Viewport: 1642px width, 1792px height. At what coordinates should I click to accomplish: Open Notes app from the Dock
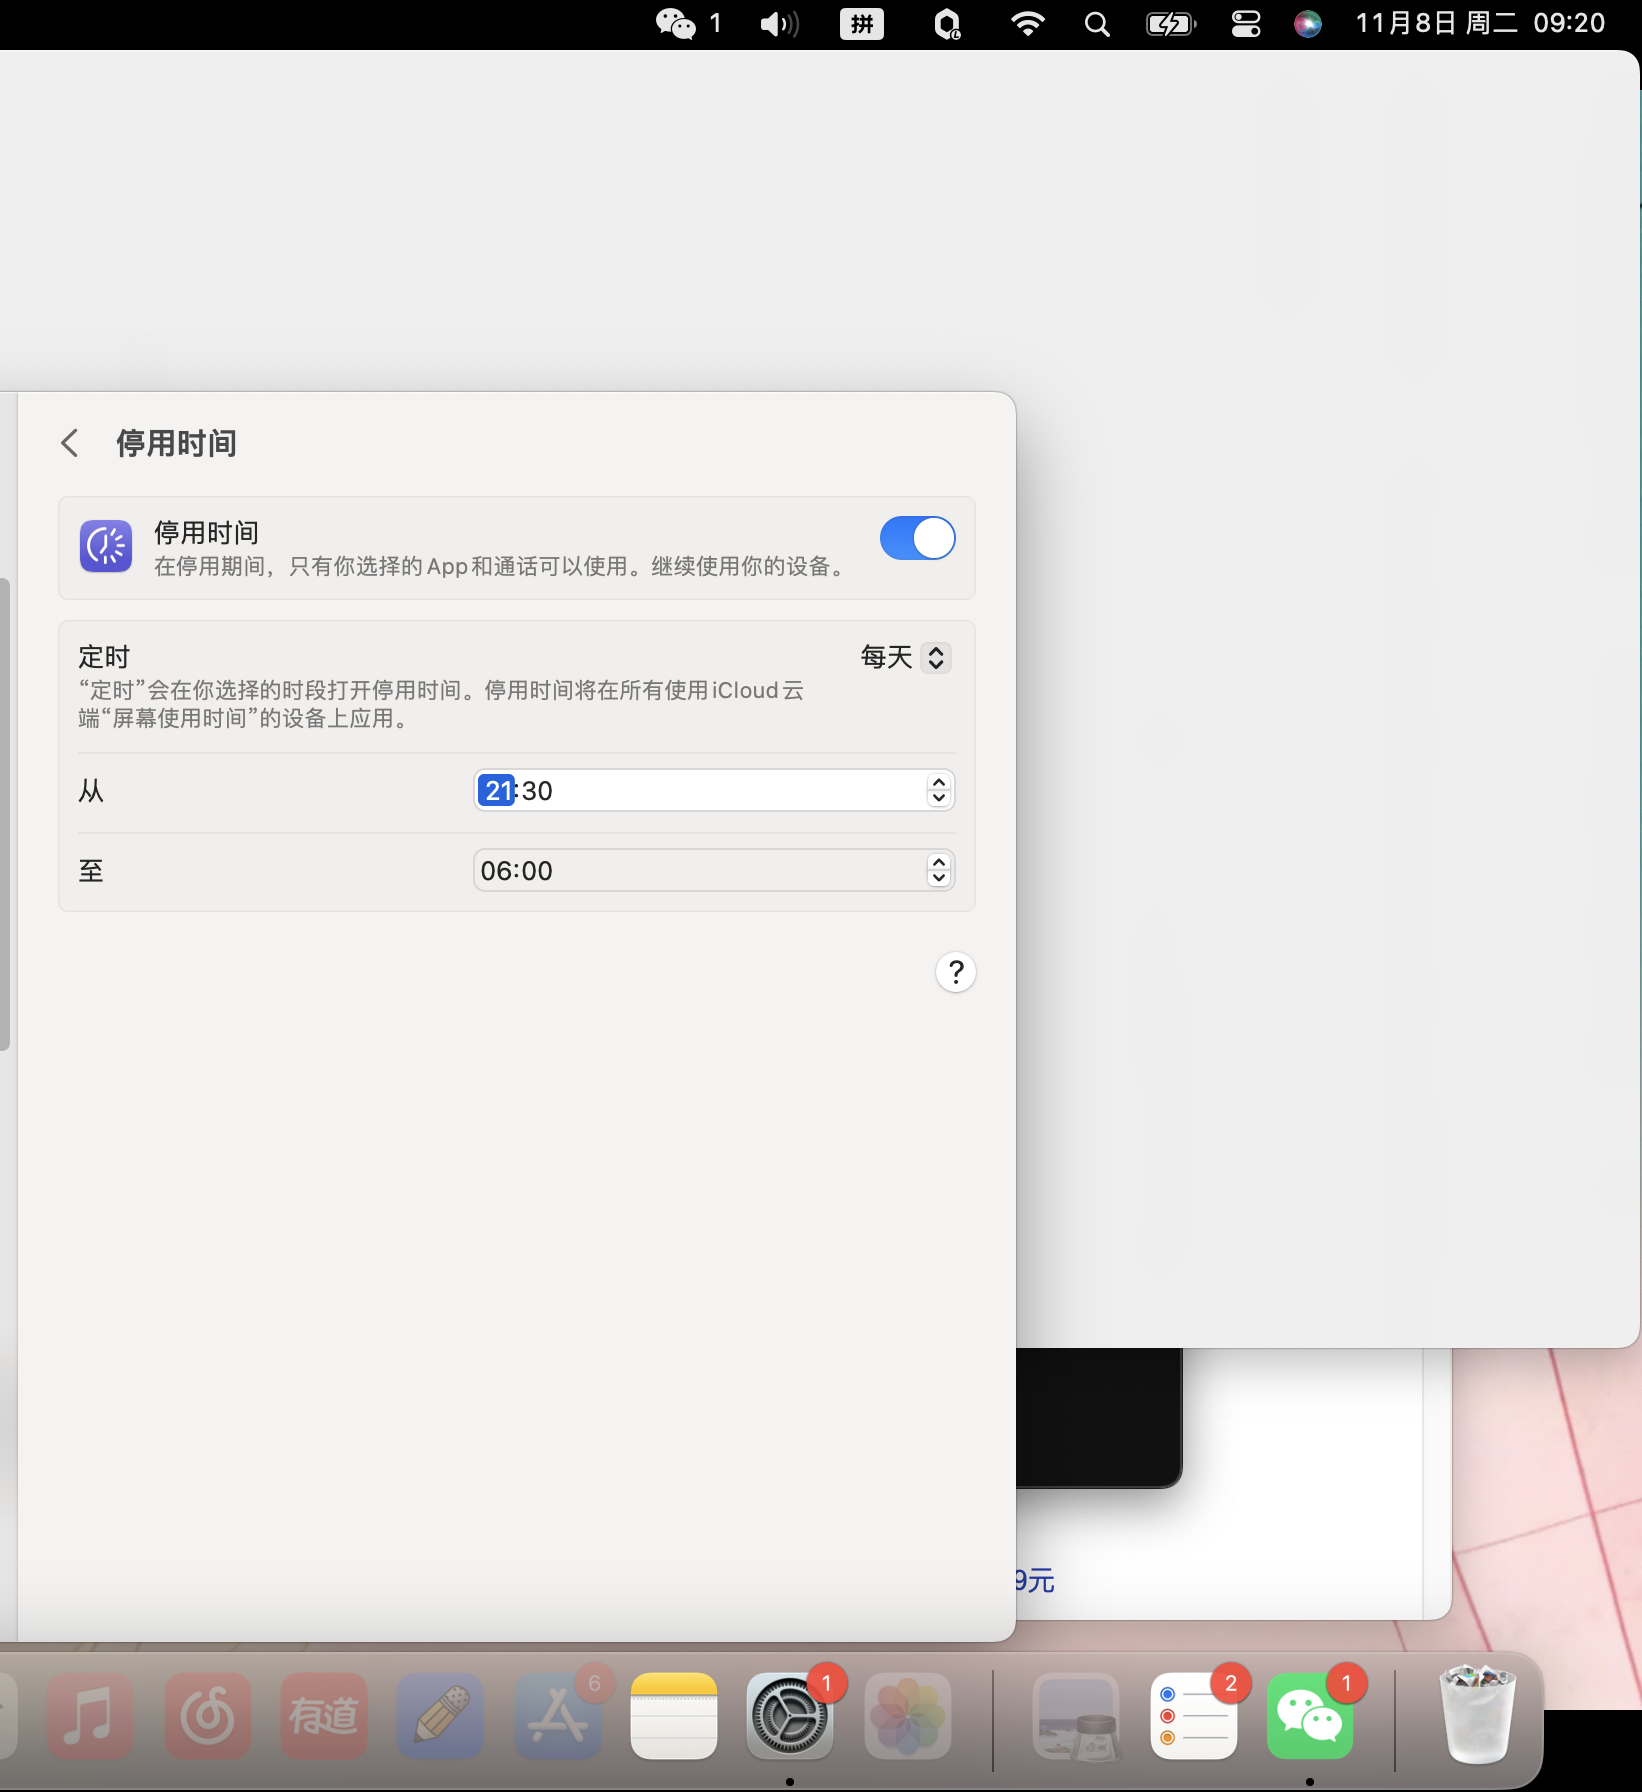(x=673, y=1716)
